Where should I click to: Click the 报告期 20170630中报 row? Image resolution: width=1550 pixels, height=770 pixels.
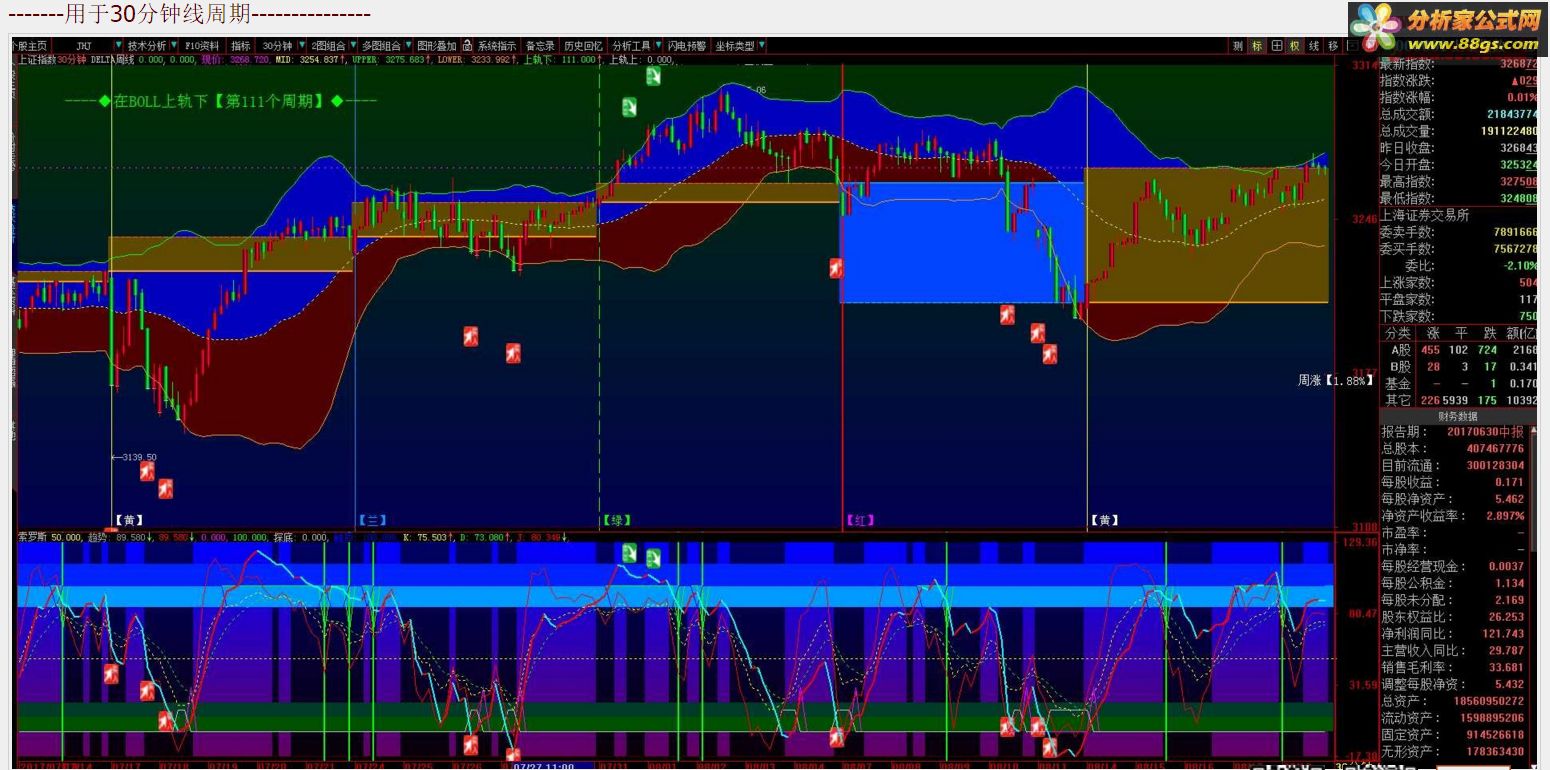click(1454, 432)
